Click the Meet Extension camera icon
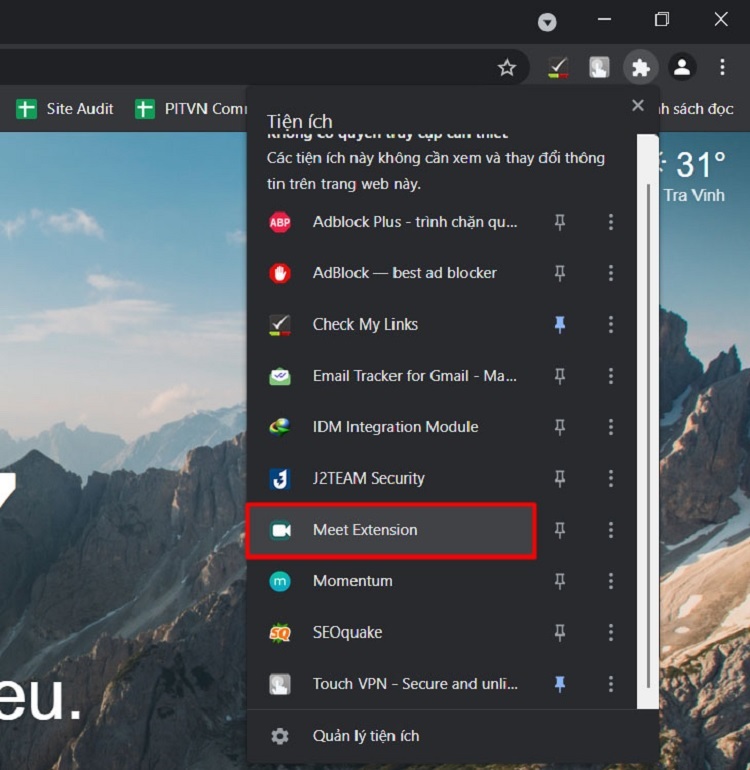This screenshot has height=770, width=750. 281,530
